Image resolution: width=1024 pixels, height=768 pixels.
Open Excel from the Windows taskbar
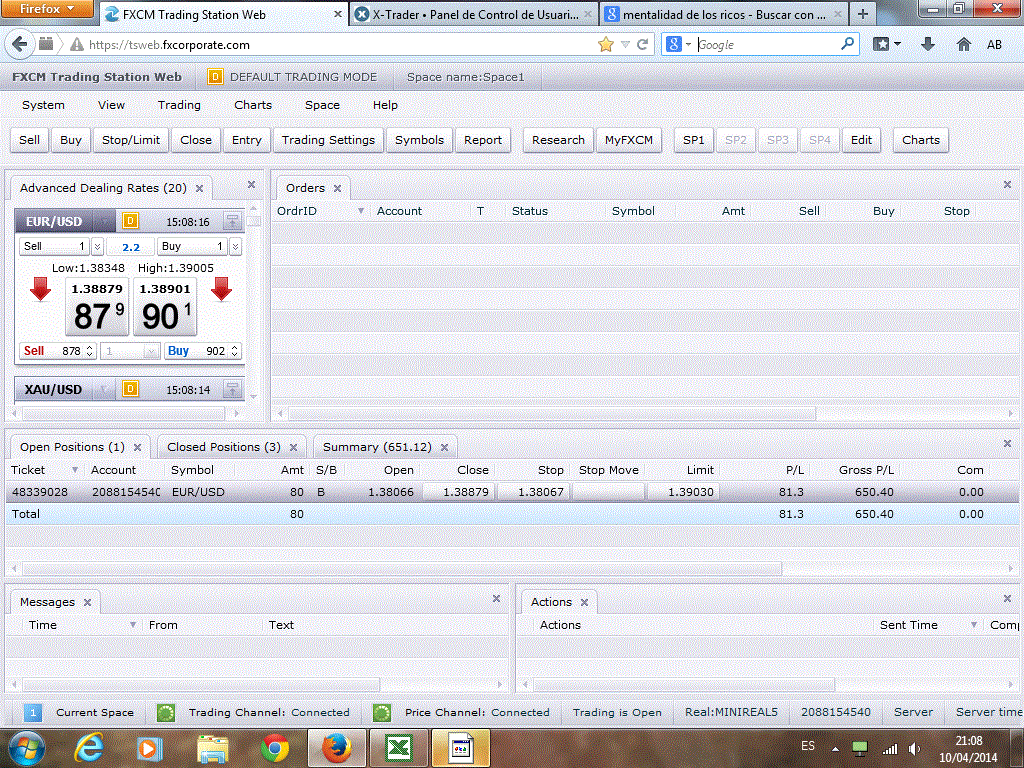click(x=399, y=748)
